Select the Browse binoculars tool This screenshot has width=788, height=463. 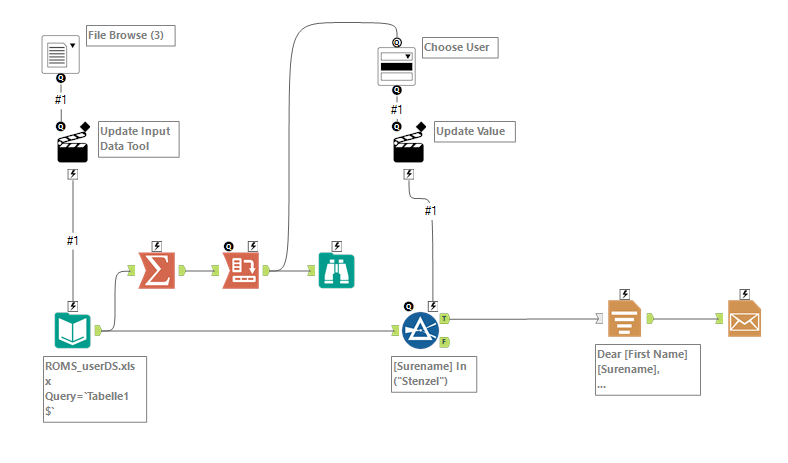coord(336,271)
